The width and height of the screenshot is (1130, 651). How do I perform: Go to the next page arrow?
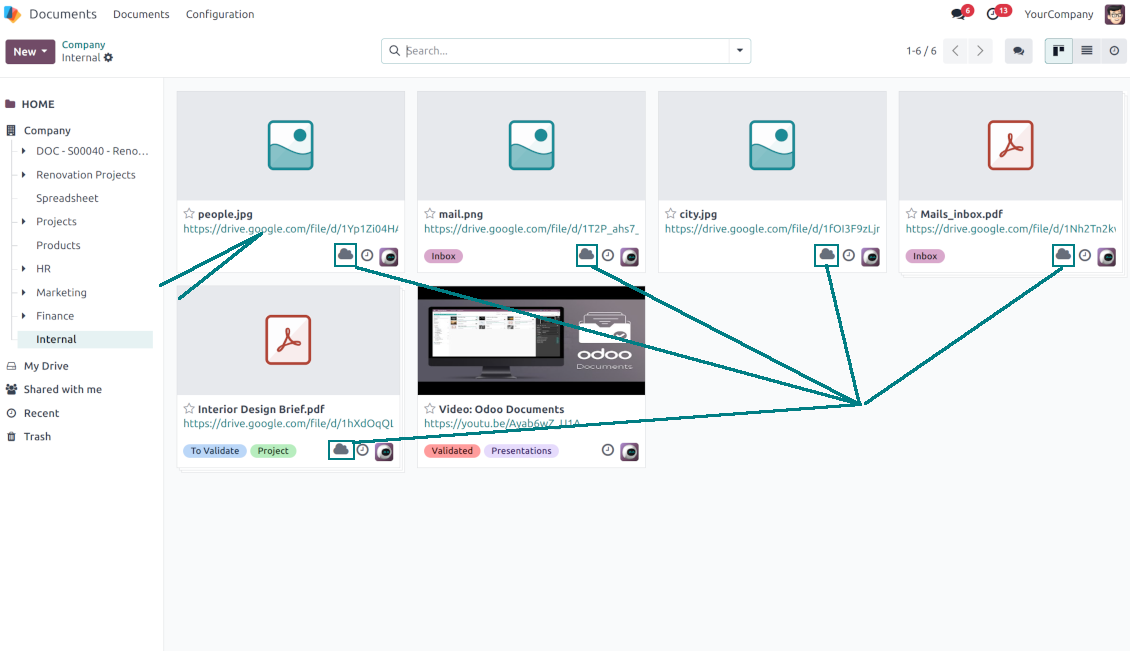coord(980,50)
